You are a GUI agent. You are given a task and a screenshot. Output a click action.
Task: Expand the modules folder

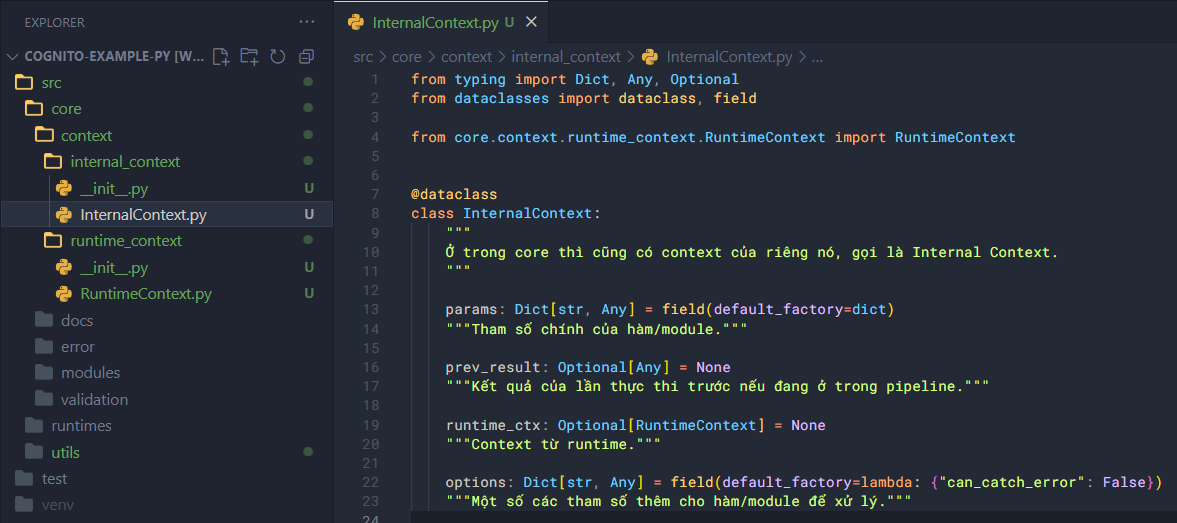tap(90, 372)
